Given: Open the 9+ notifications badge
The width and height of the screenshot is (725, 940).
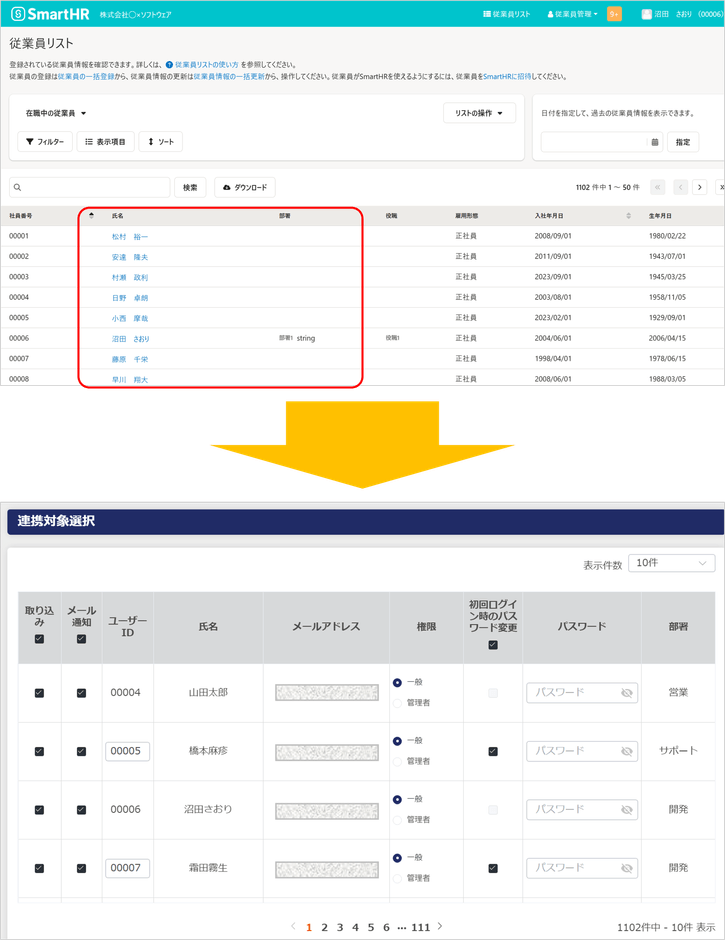Looking at the screenshot, I should 614,14.
